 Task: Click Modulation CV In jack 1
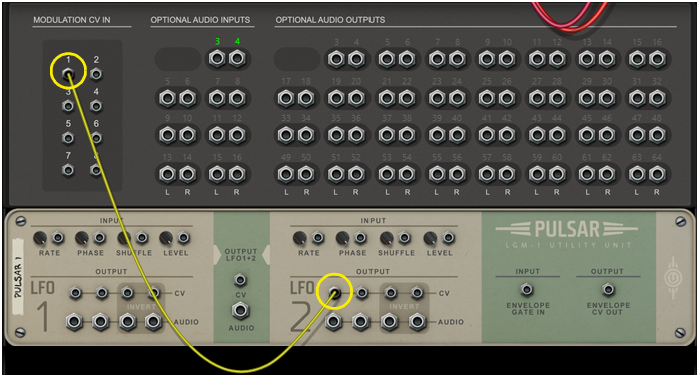pos(68,74)
